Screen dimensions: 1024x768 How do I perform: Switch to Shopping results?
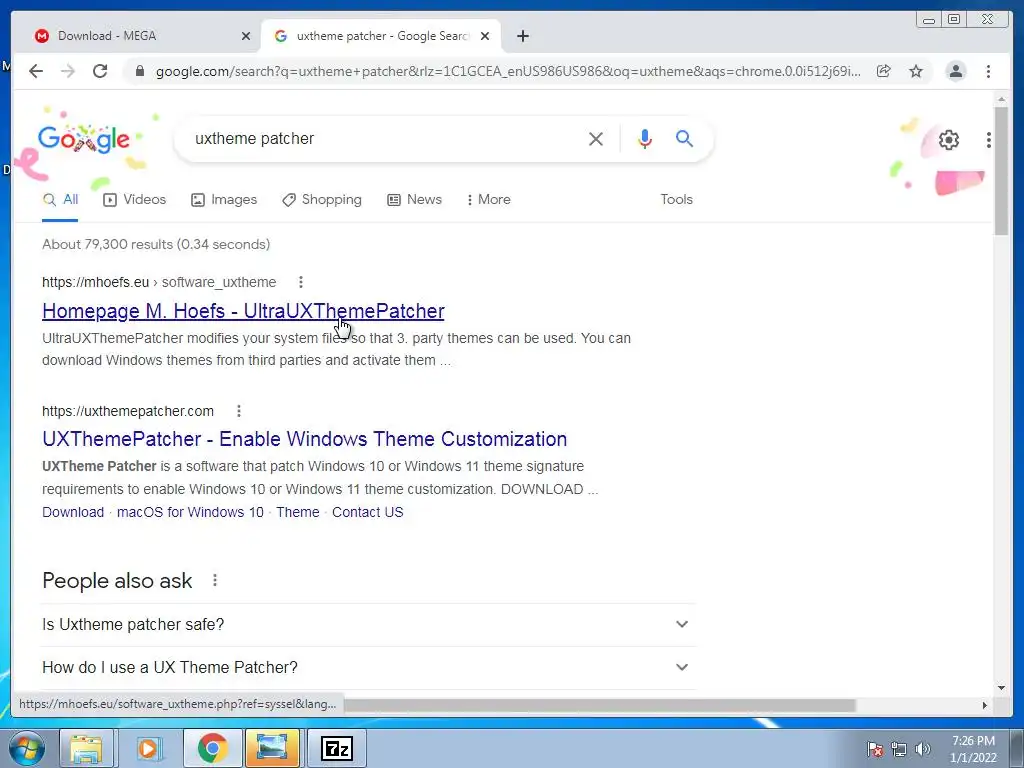coord(322,200)
